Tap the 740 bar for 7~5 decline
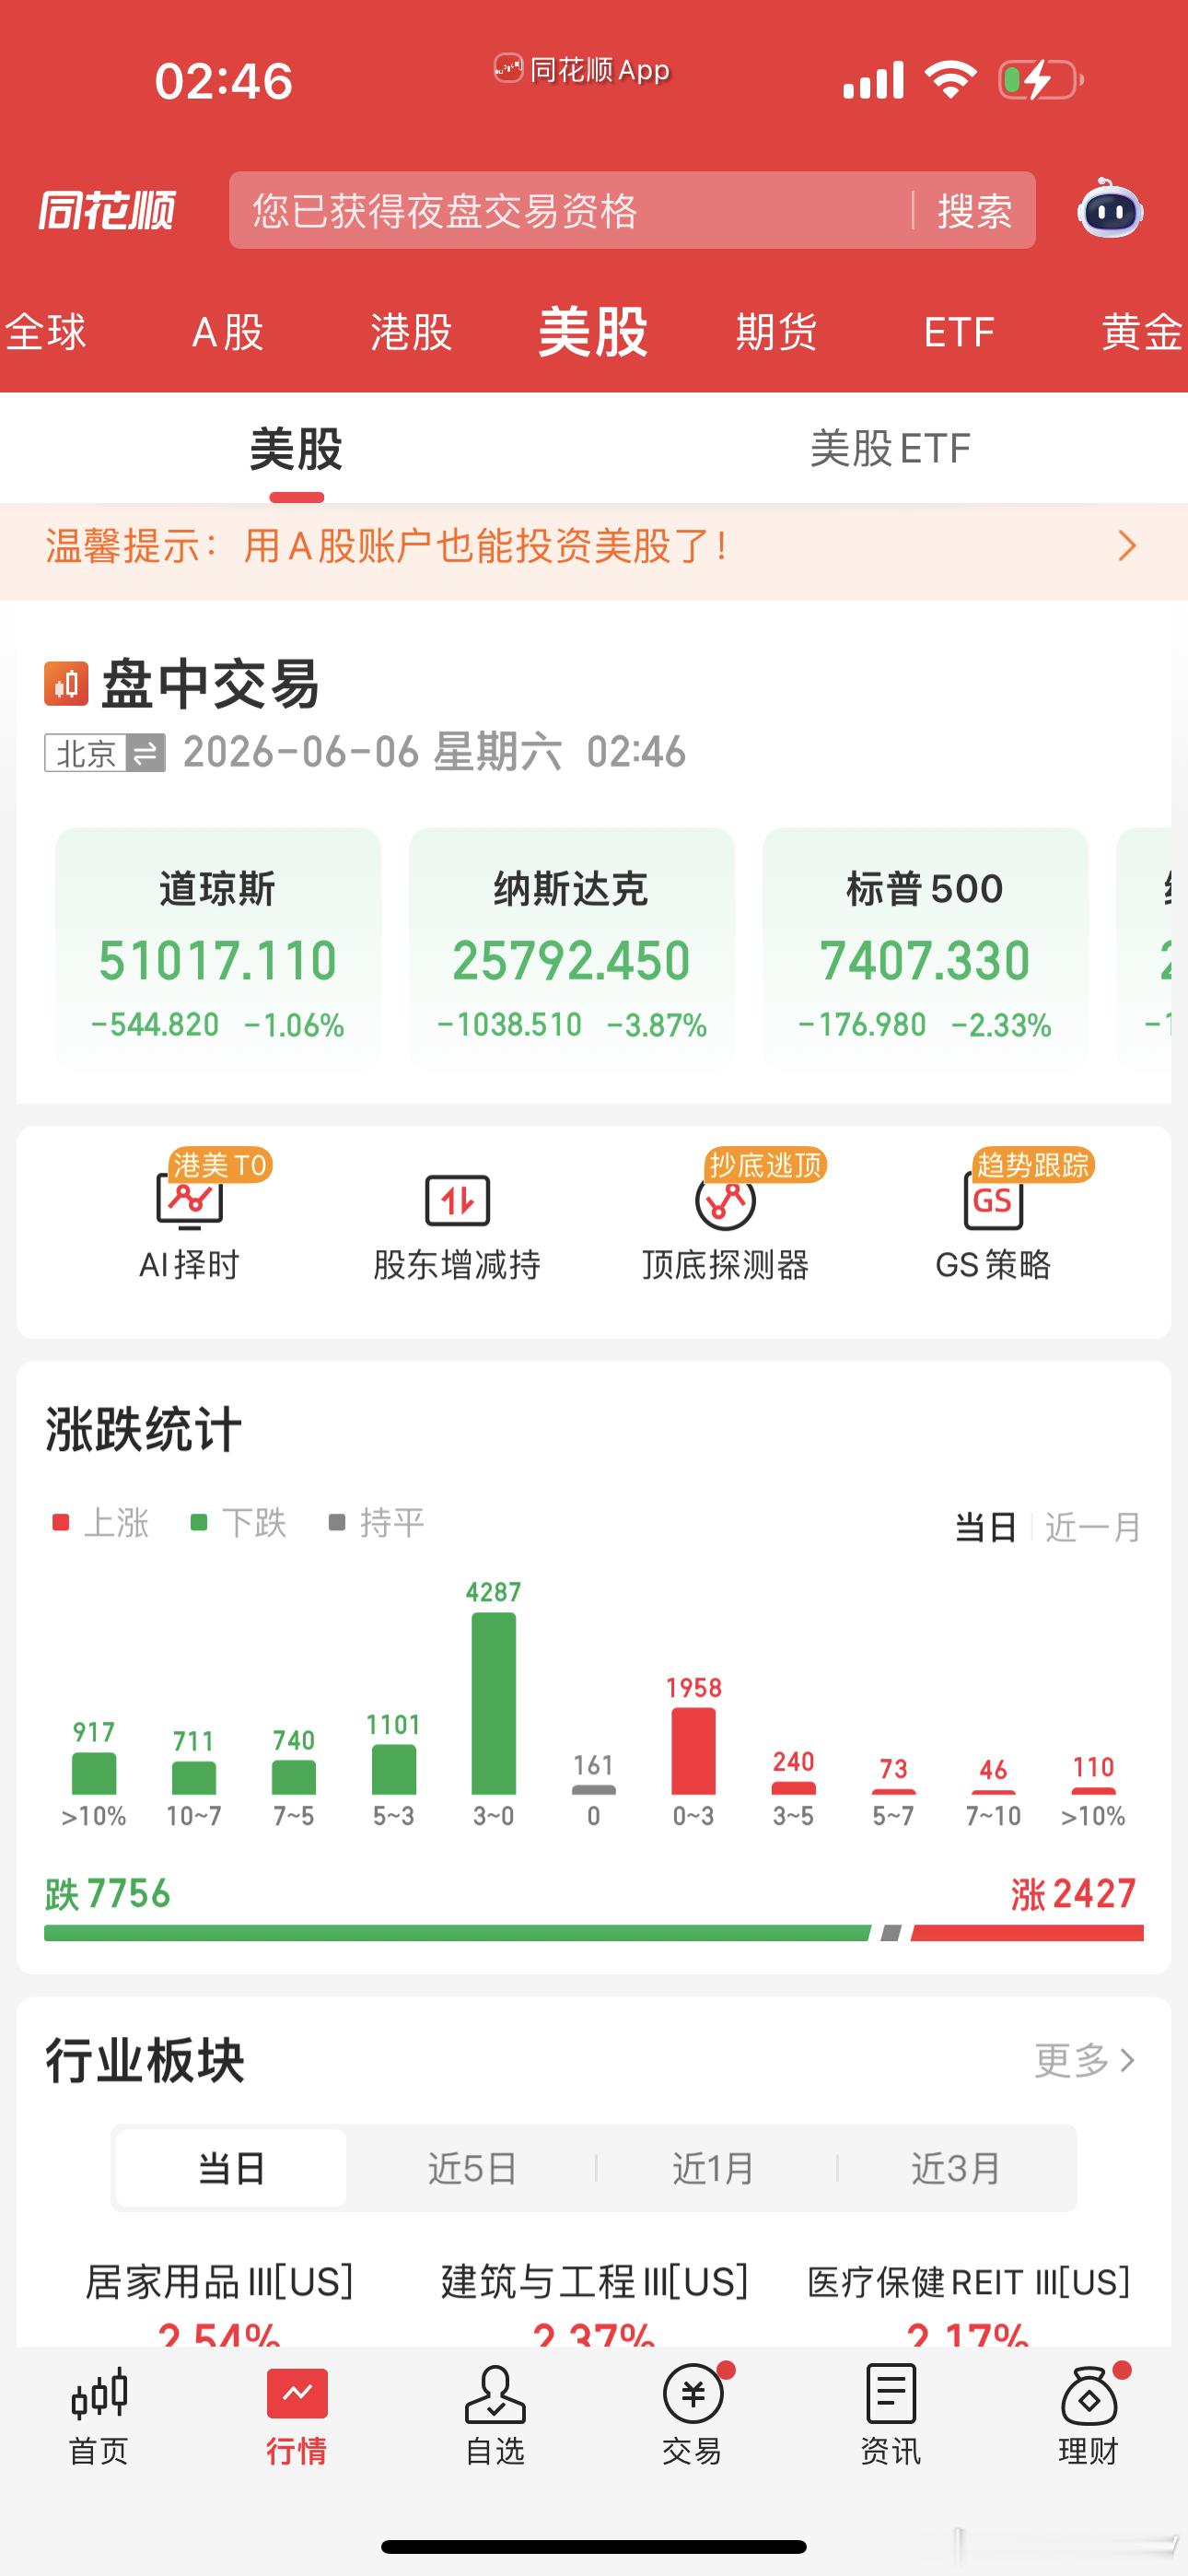This screenshot has width=1188, height=2576. click(294, 1777)
